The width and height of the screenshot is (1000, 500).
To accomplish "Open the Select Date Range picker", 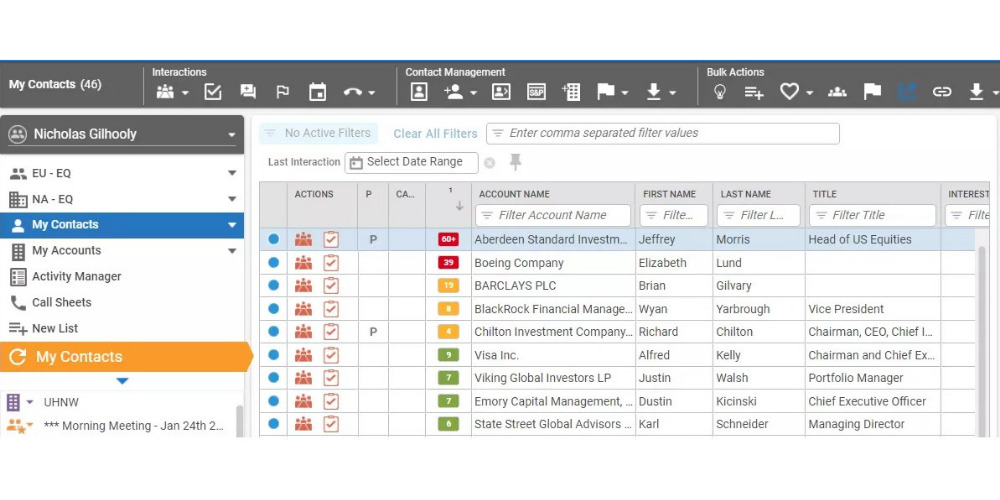I will click(412, 162).
